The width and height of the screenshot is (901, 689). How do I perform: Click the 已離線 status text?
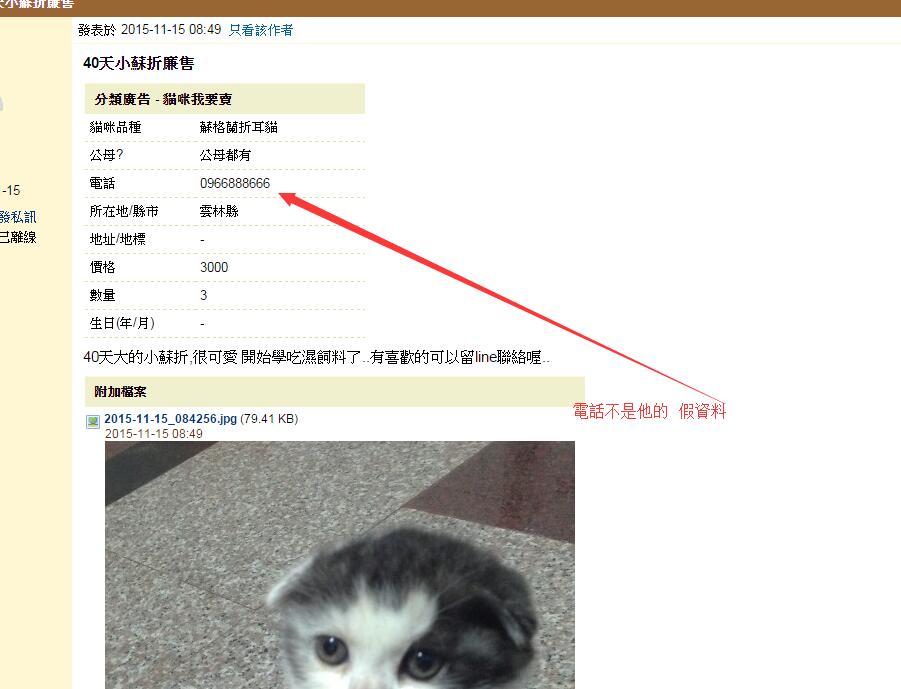pyautogui.click(x=18, y=237)
